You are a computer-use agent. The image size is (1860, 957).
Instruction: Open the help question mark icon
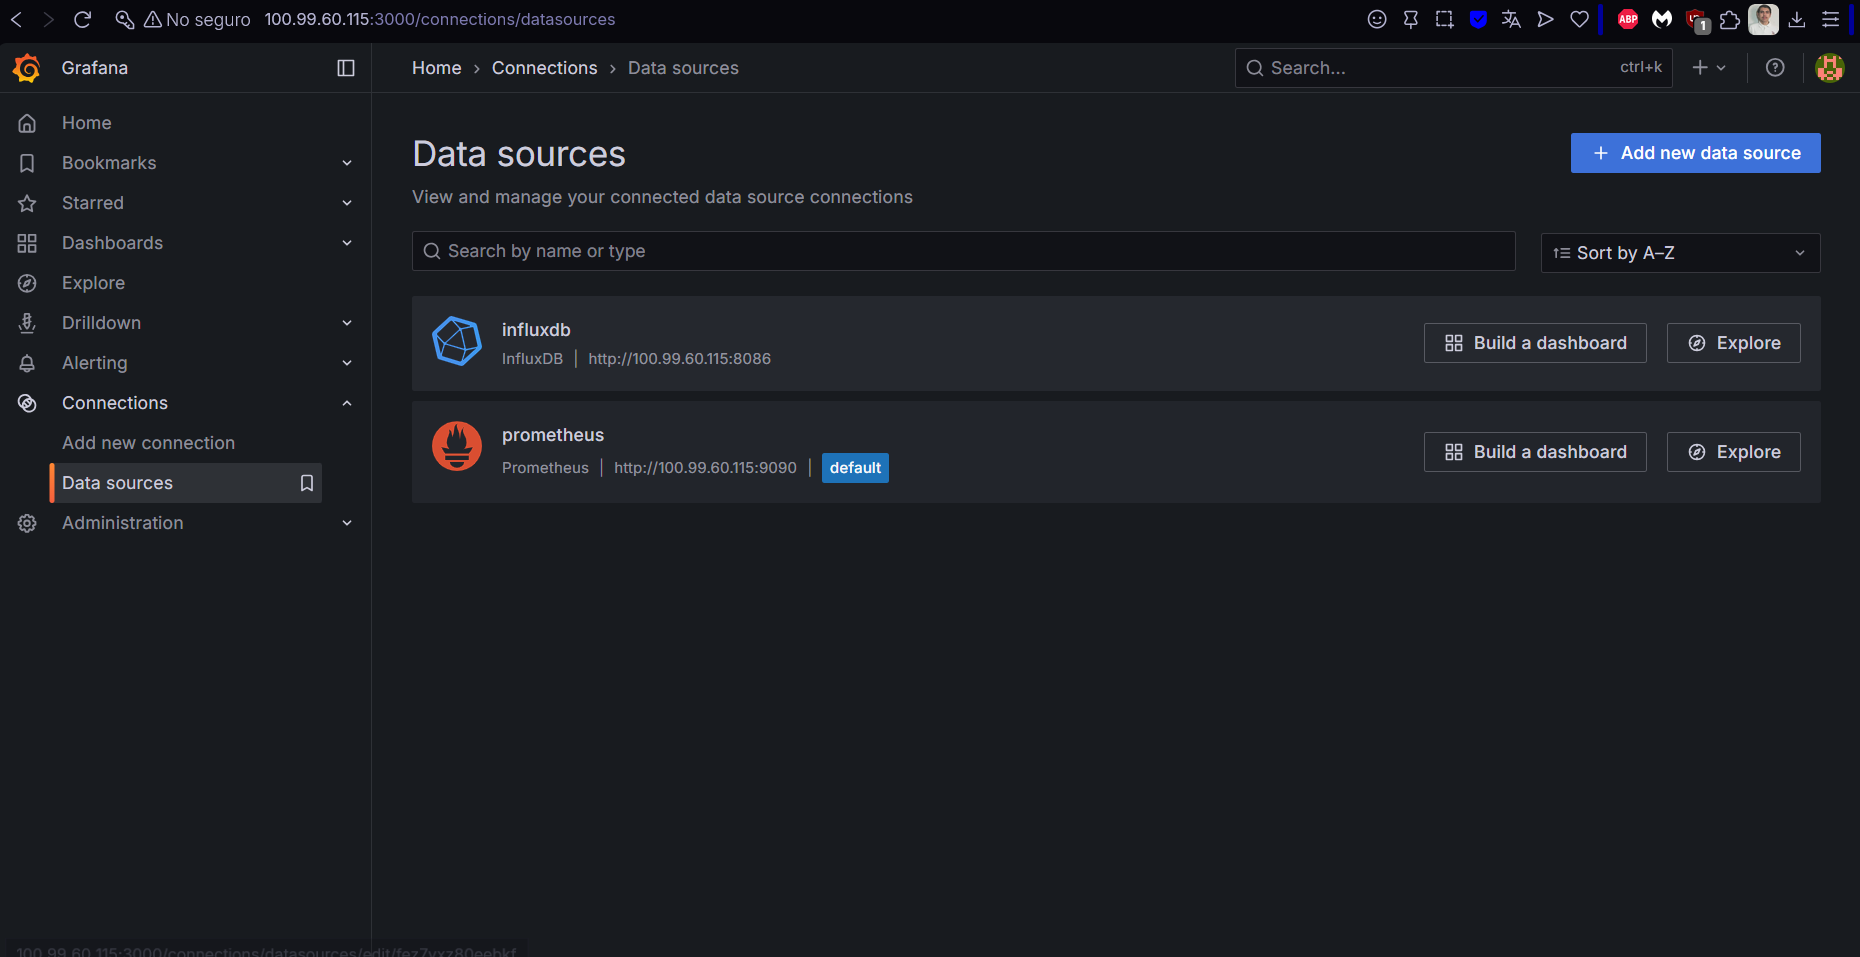pos(1775,68)
